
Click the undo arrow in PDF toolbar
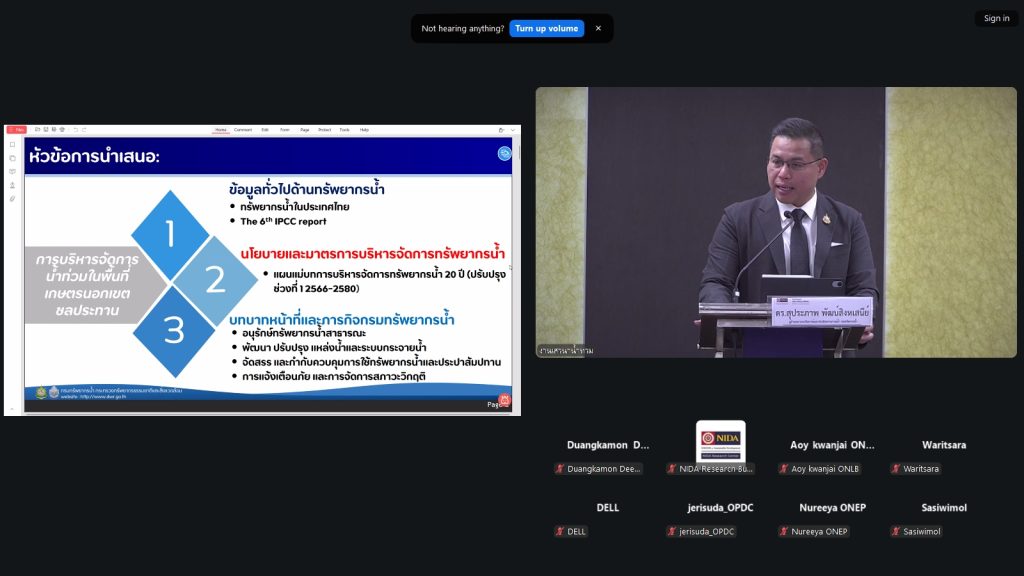(x=75, y=129)
